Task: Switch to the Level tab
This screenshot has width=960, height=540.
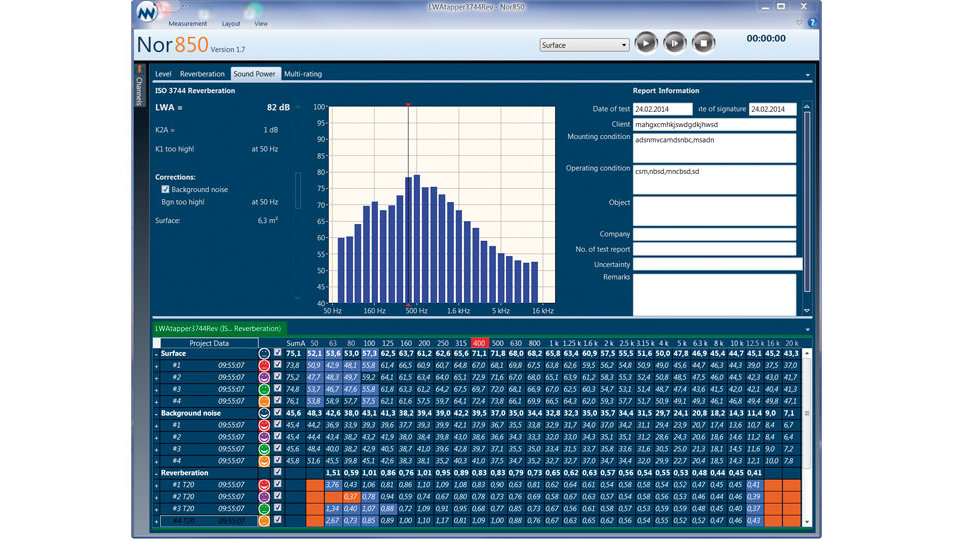Action: pos(163,74)
